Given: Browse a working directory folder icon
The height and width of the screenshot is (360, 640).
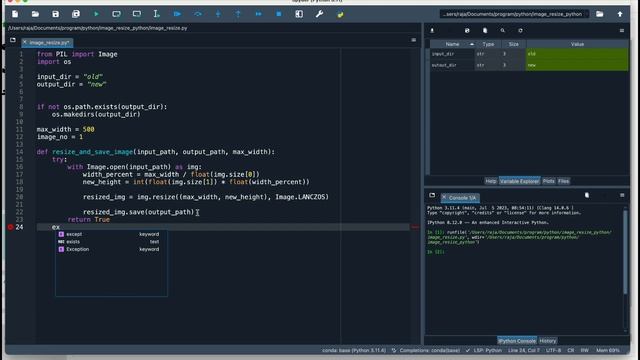Looking at the screenshot, I should [600, 14].
